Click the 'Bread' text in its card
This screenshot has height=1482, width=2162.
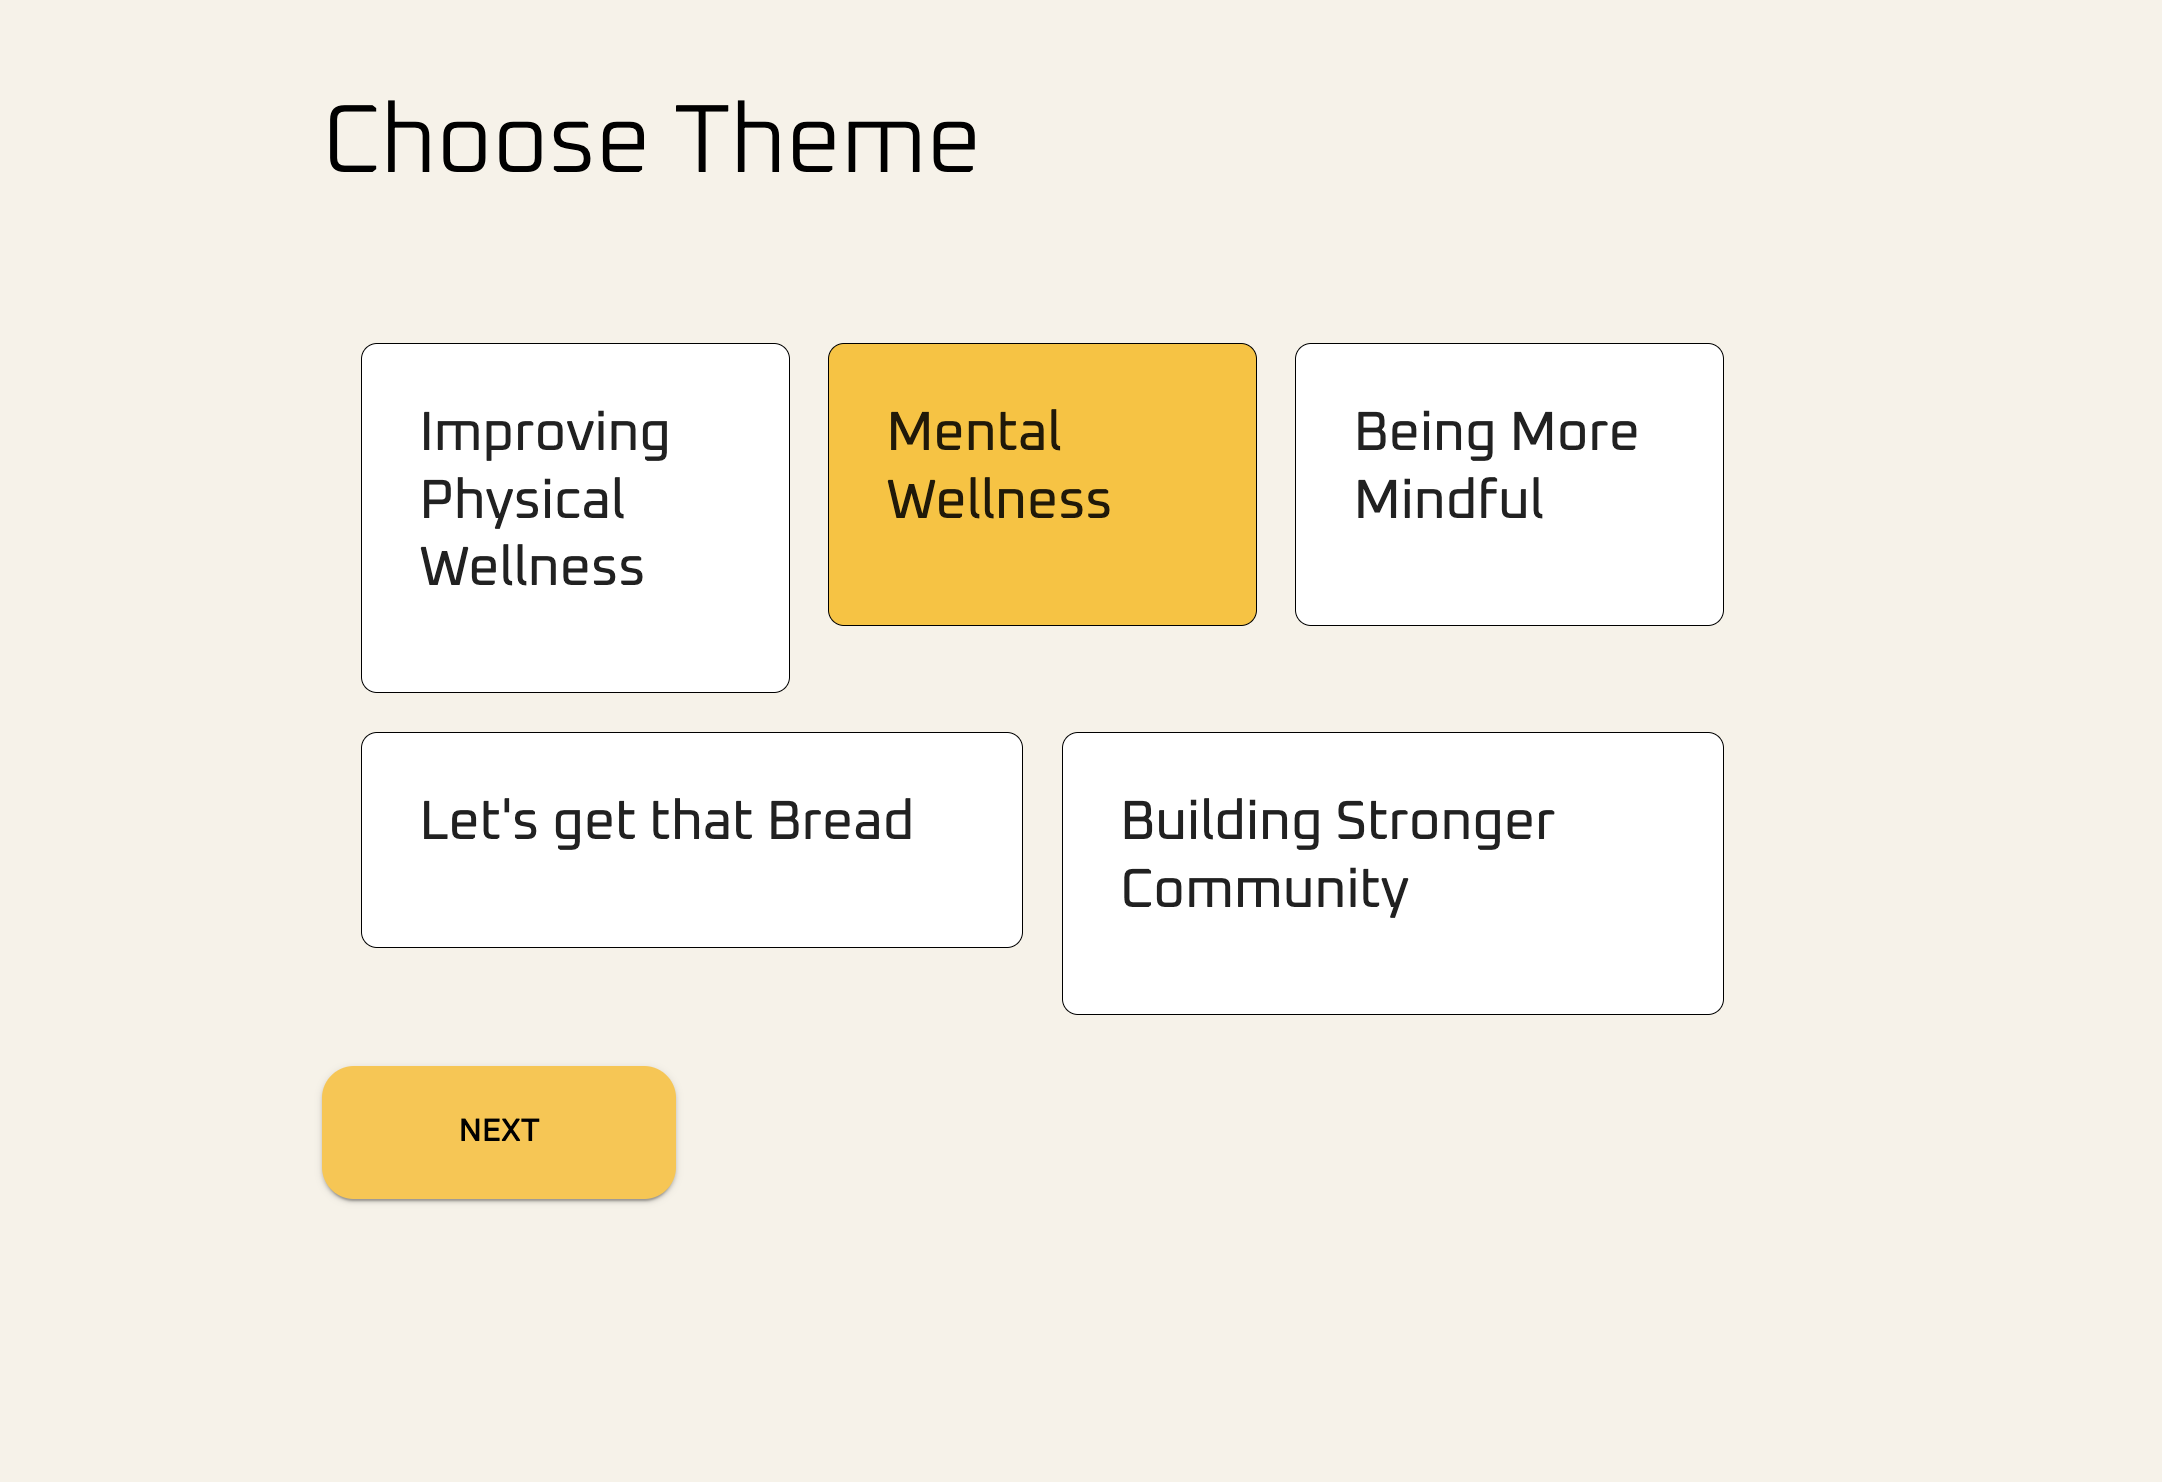tap(841, 820)
